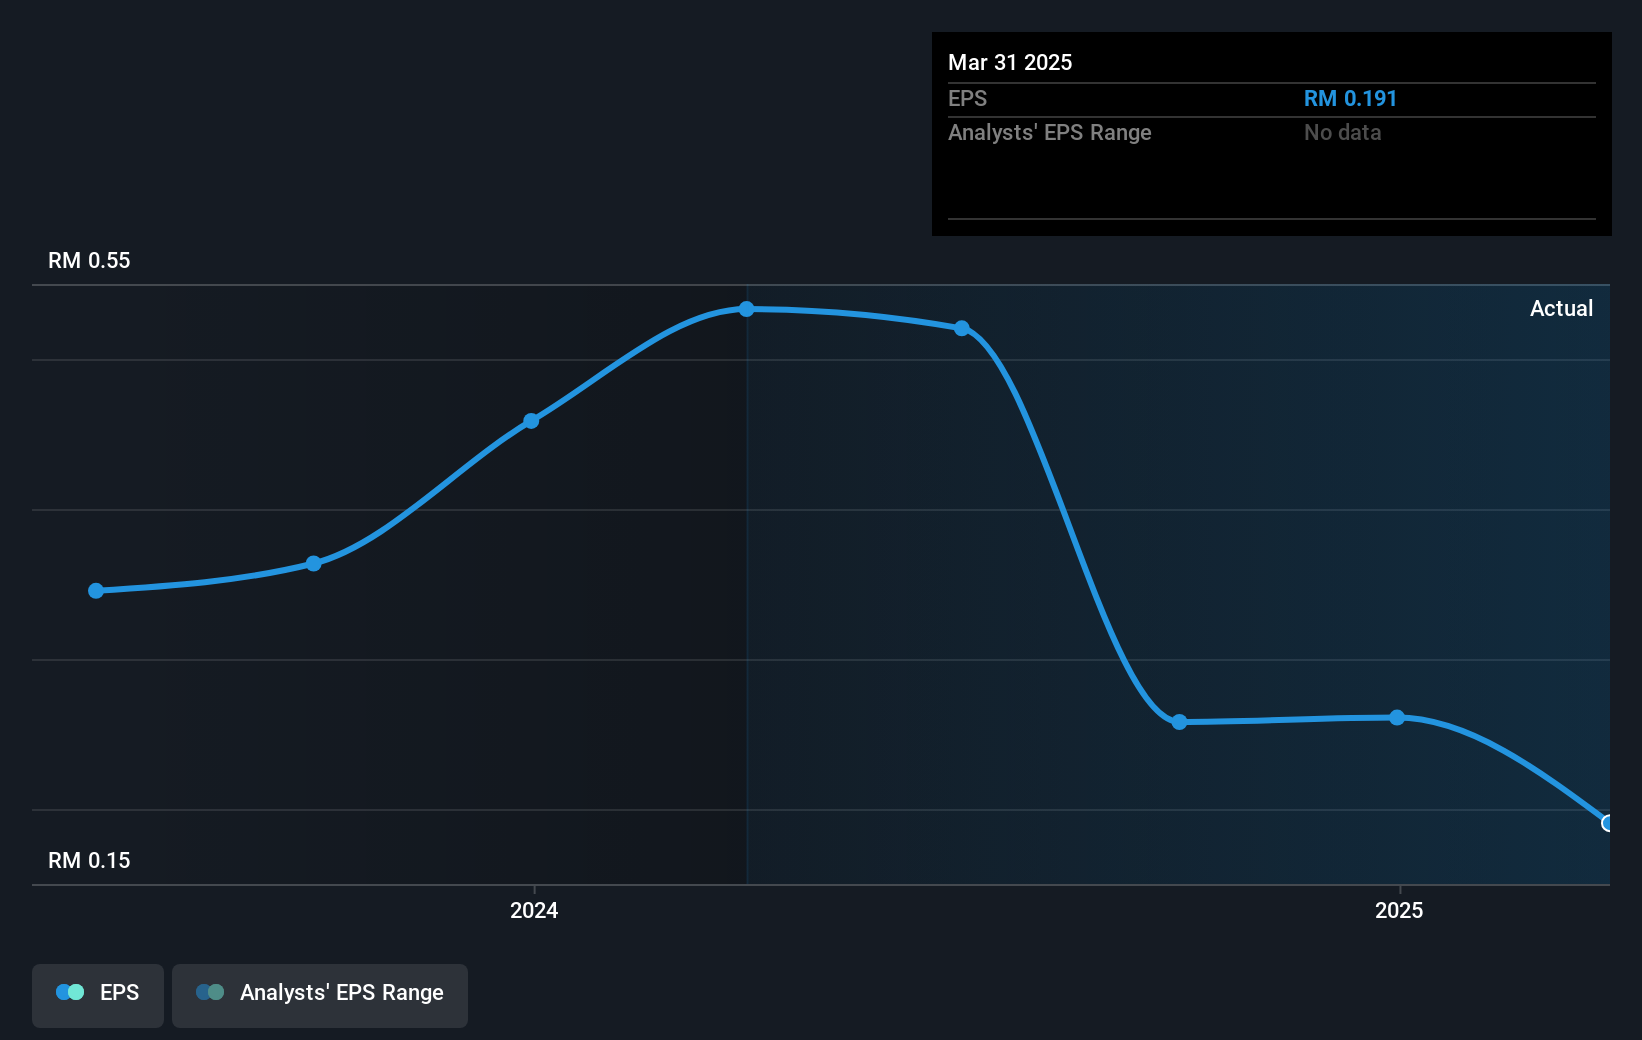Viewport: 1642px width, 1040px height.
Task: Toggle the EPS legend series
Action: pyautogui.click(x=98, y=995)
